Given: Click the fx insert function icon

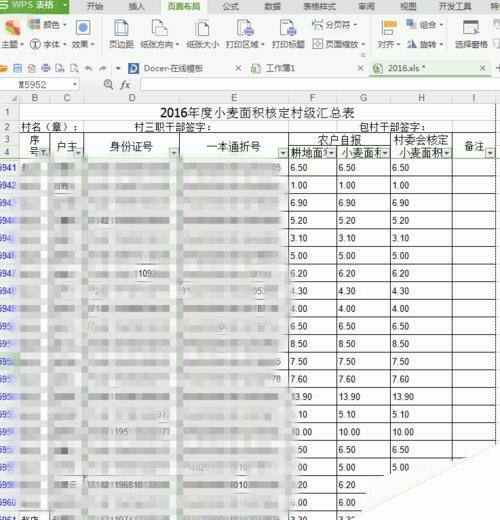Looking at the screenshot, I should tap(125, 85).
